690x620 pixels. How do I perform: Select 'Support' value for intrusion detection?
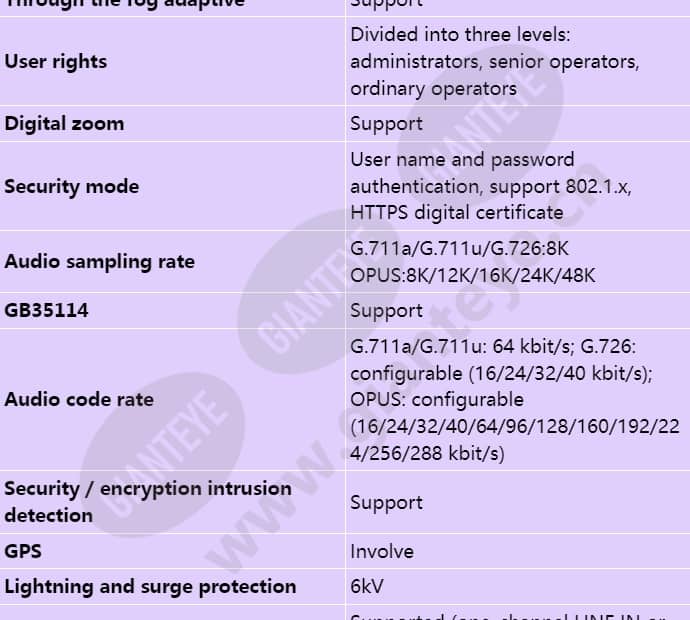[386, 503]
